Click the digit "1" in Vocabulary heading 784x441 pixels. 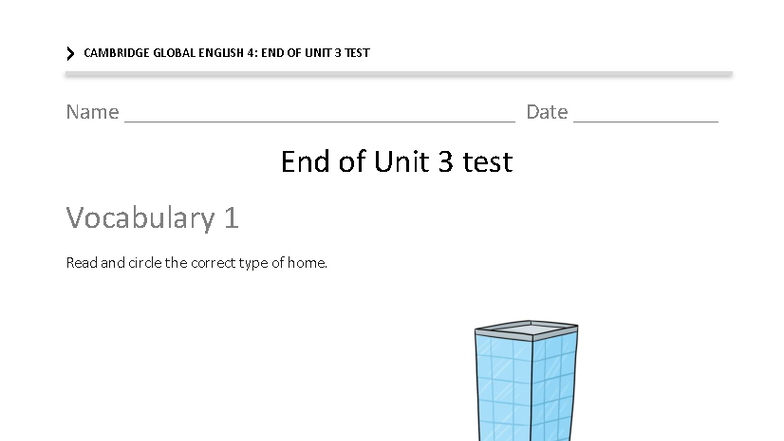click(x=231, y=218)
